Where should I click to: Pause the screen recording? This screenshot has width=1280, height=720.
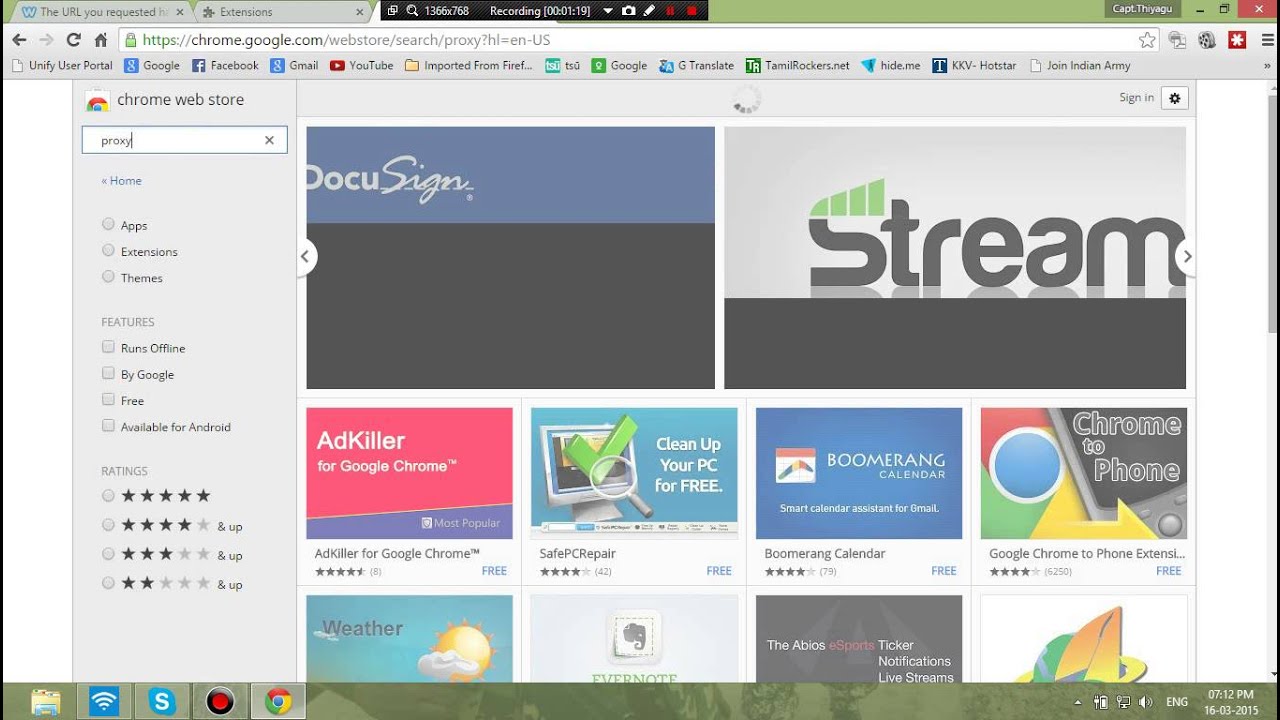pyautogui.click(x=670, y=10)
